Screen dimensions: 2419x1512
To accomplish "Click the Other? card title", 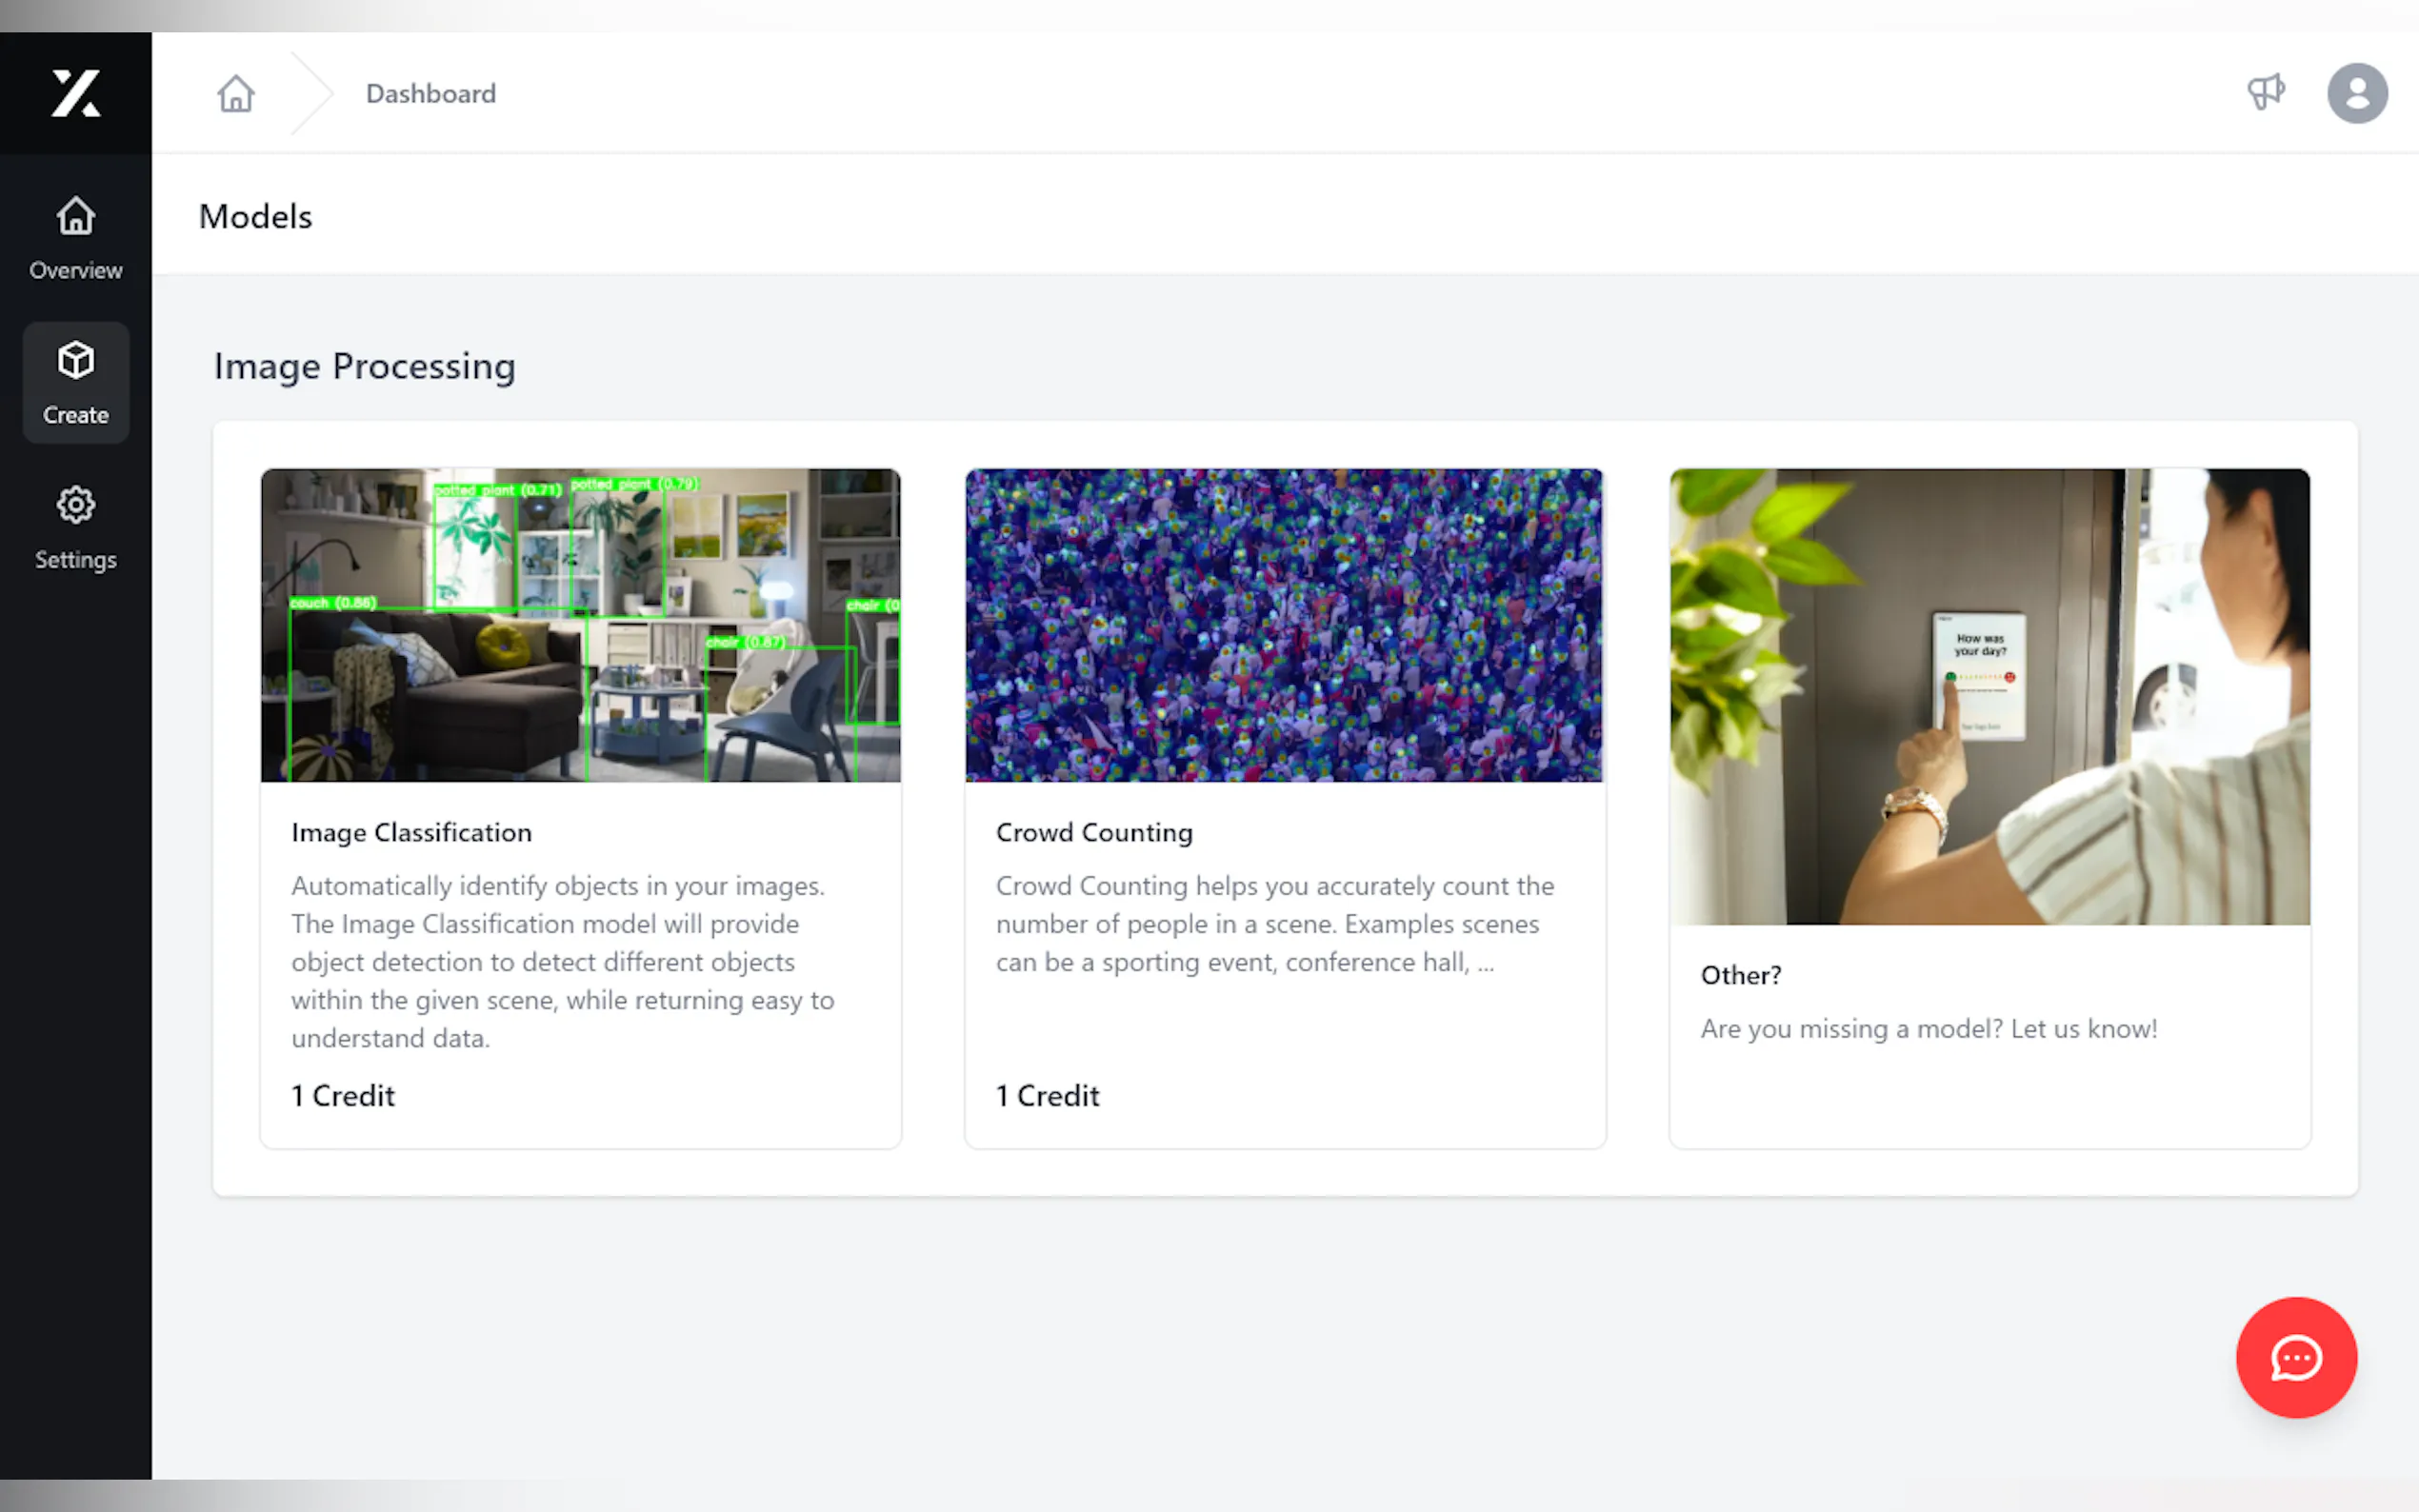I will click(1741, 975).
